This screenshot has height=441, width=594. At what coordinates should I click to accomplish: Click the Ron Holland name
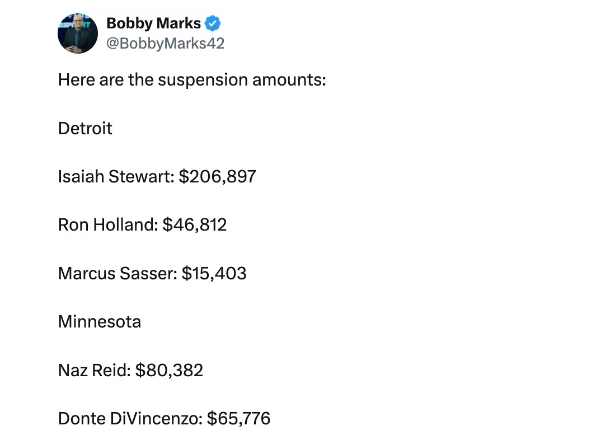coord(108,225)
